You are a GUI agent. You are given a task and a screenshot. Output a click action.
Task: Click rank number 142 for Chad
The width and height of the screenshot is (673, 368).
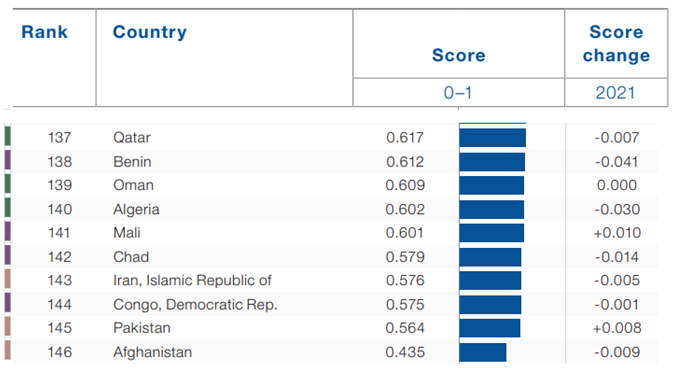(x=59, y=257)
